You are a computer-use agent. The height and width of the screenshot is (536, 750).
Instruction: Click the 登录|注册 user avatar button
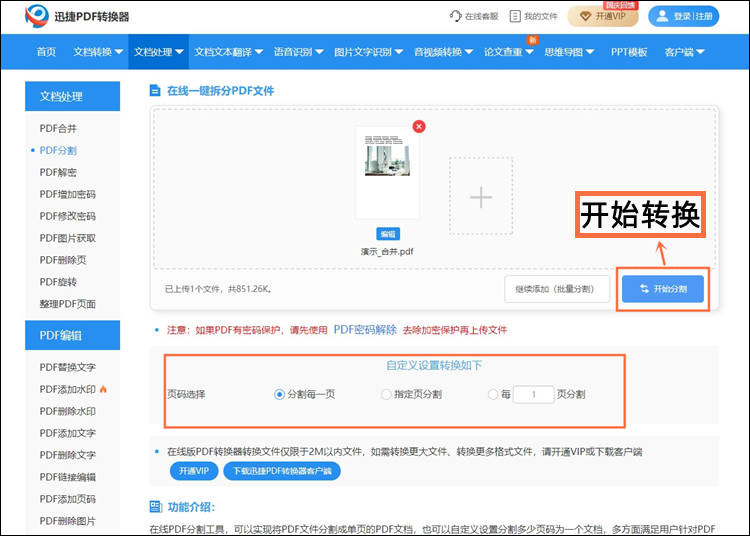(683, 16)
